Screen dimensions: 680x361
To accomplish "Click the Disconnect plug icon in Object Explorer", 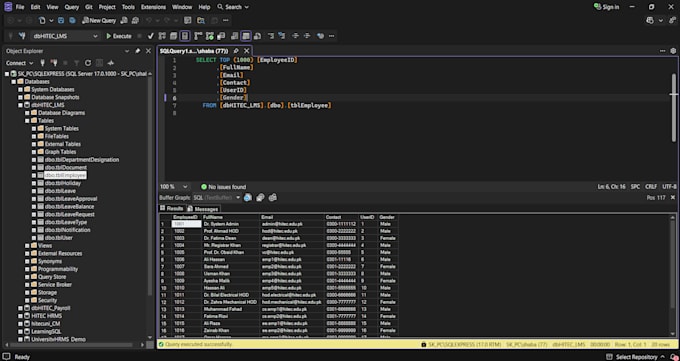I will point(54,63).
